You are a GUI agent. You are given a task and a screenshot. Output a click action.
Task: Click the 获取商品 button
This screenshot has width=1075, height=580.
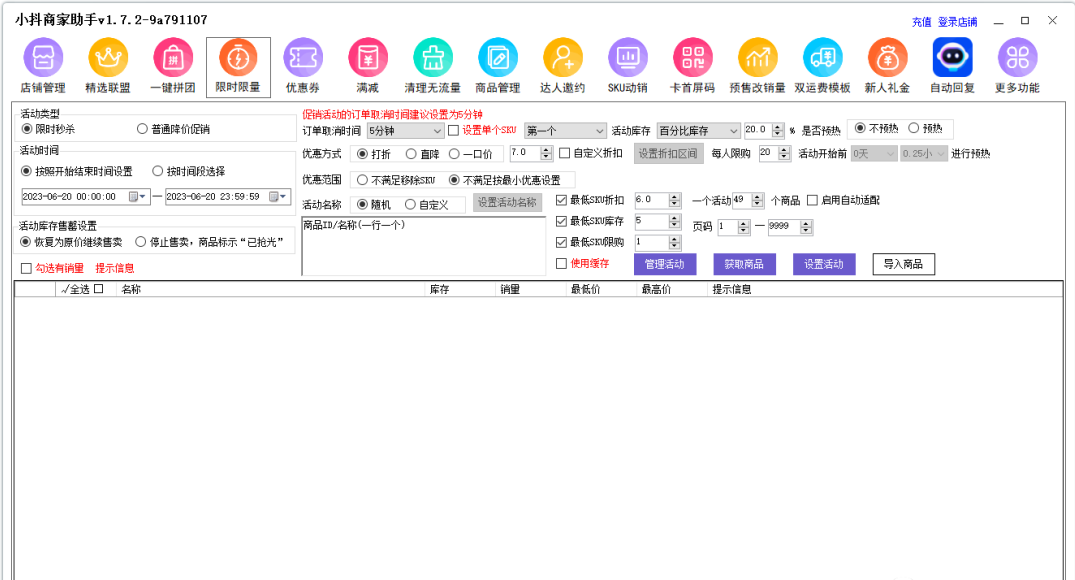[744, 265]
